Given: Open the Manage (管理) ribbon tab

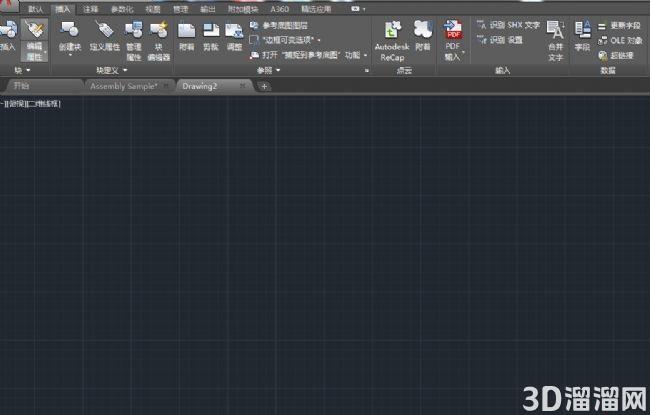Looking at the screenshot, I should (x=181, y=9).
